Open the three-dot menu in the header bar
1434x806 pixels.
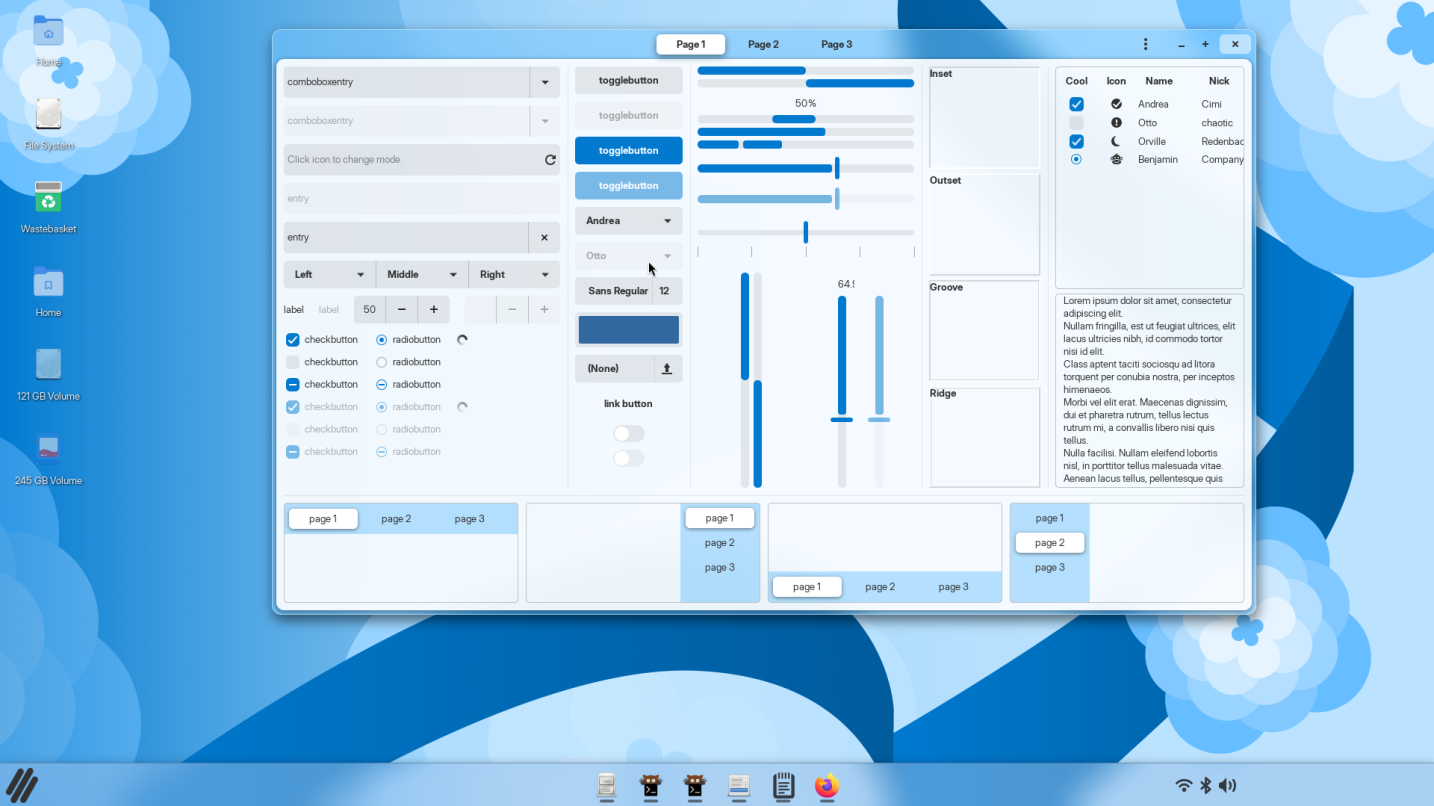point(1146,44)
